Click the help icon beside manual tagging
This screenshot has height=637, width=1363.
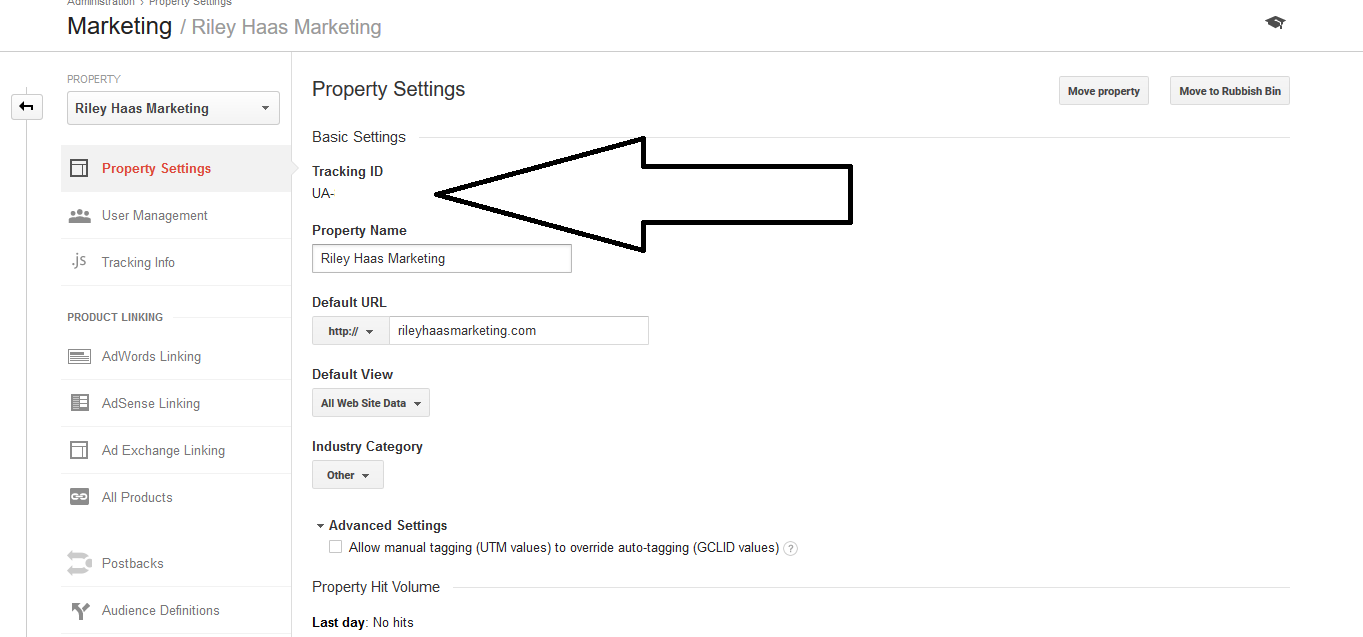[791, 548]
